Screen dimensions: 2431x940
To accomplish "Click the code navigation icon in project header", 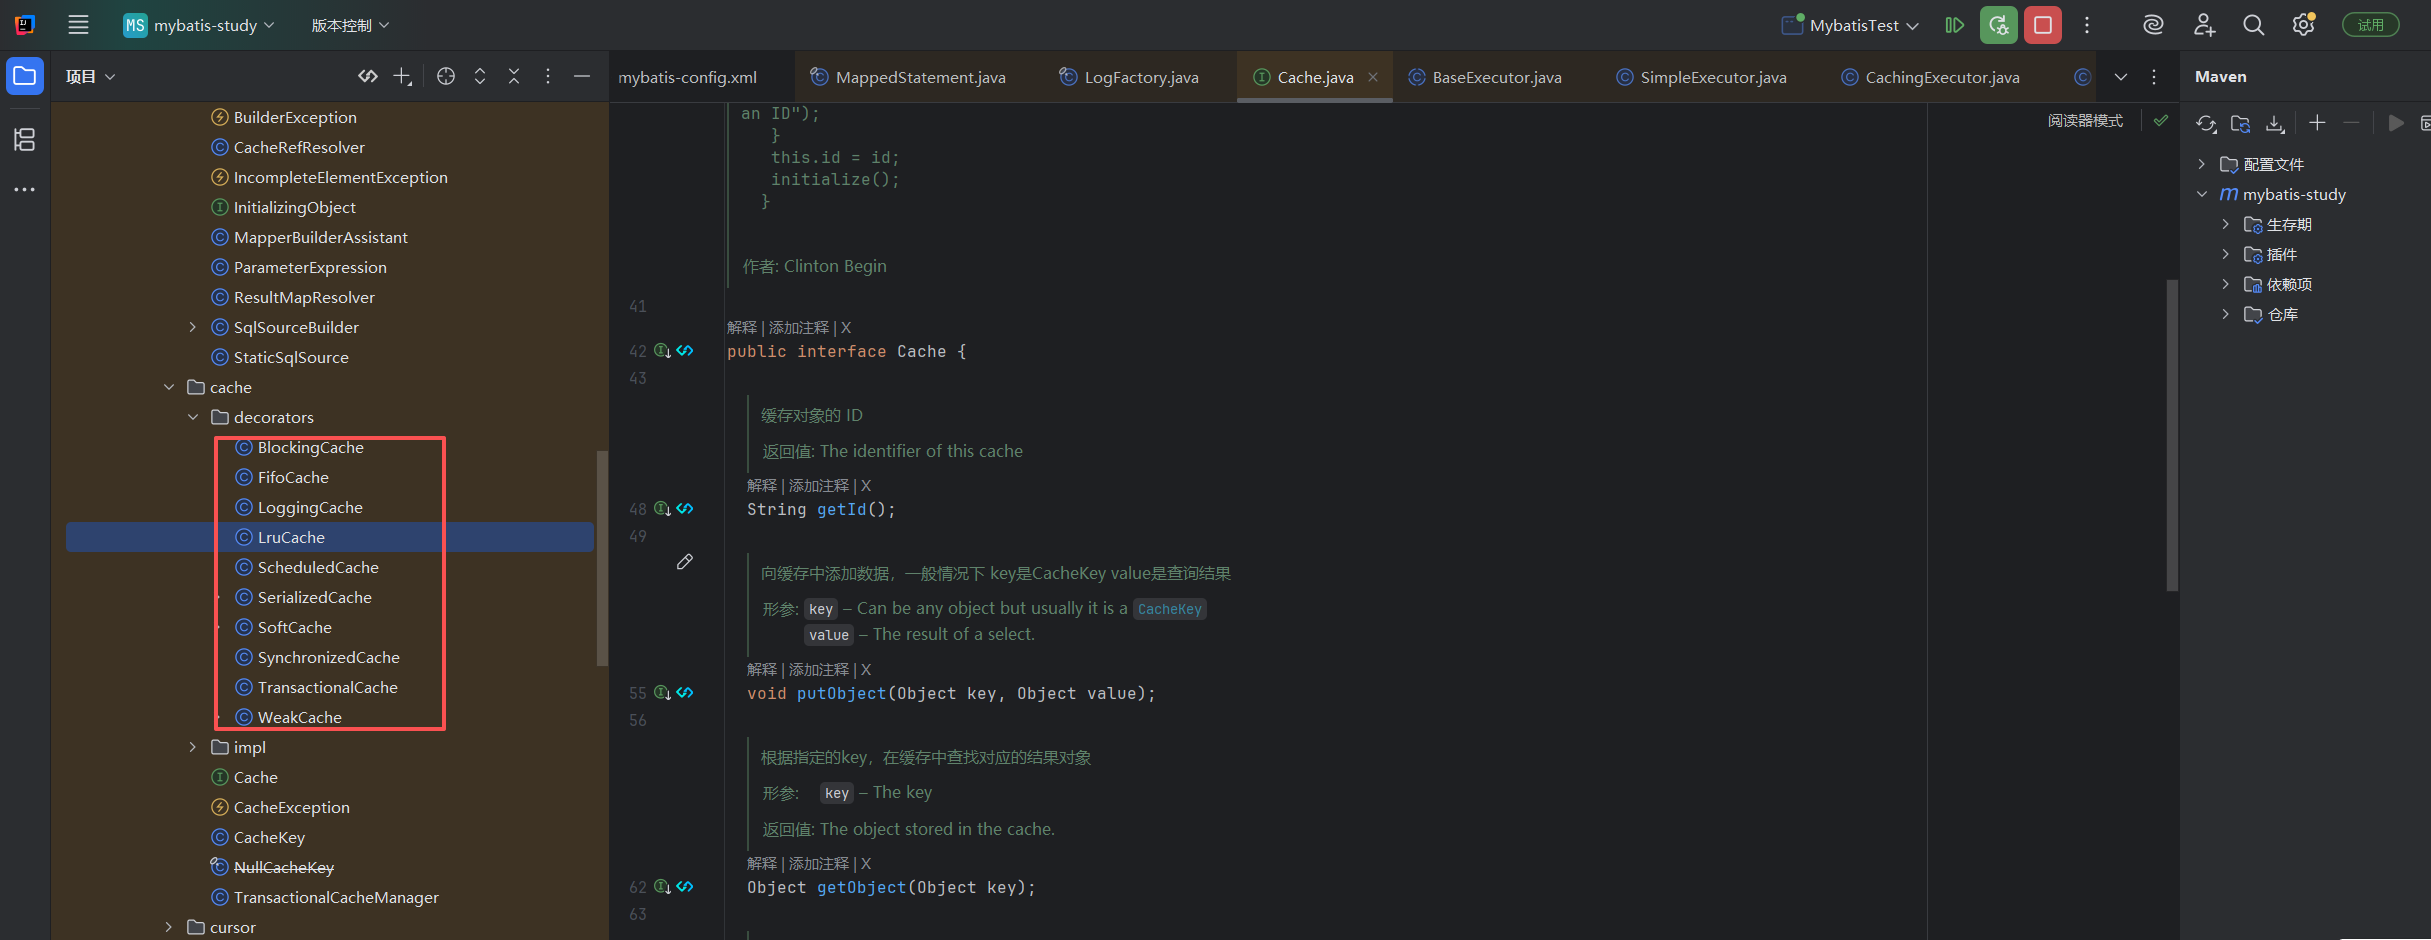I will tap(368, 77).
